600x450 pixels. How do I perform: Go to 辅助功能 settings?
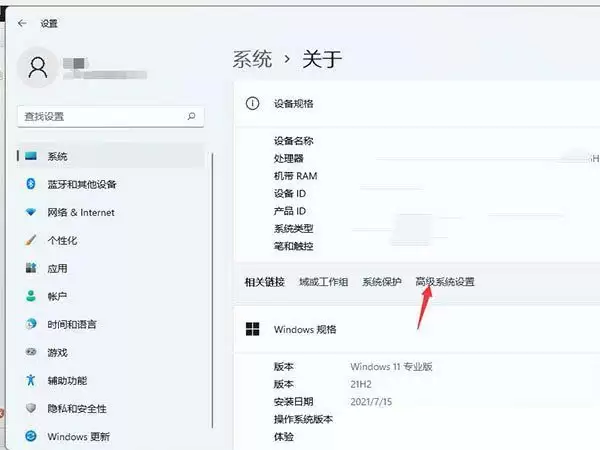[x=67, y=380]
